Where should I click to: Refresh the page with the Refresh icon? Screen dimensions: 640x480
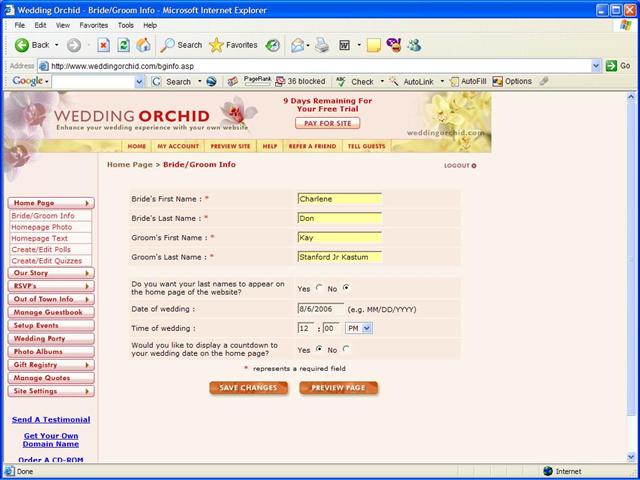tap(123, 45)
